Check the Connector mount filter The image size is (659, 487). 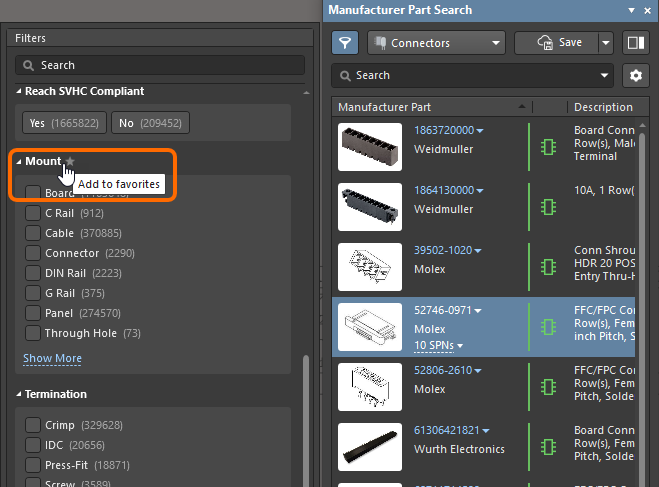pos(33,253)
